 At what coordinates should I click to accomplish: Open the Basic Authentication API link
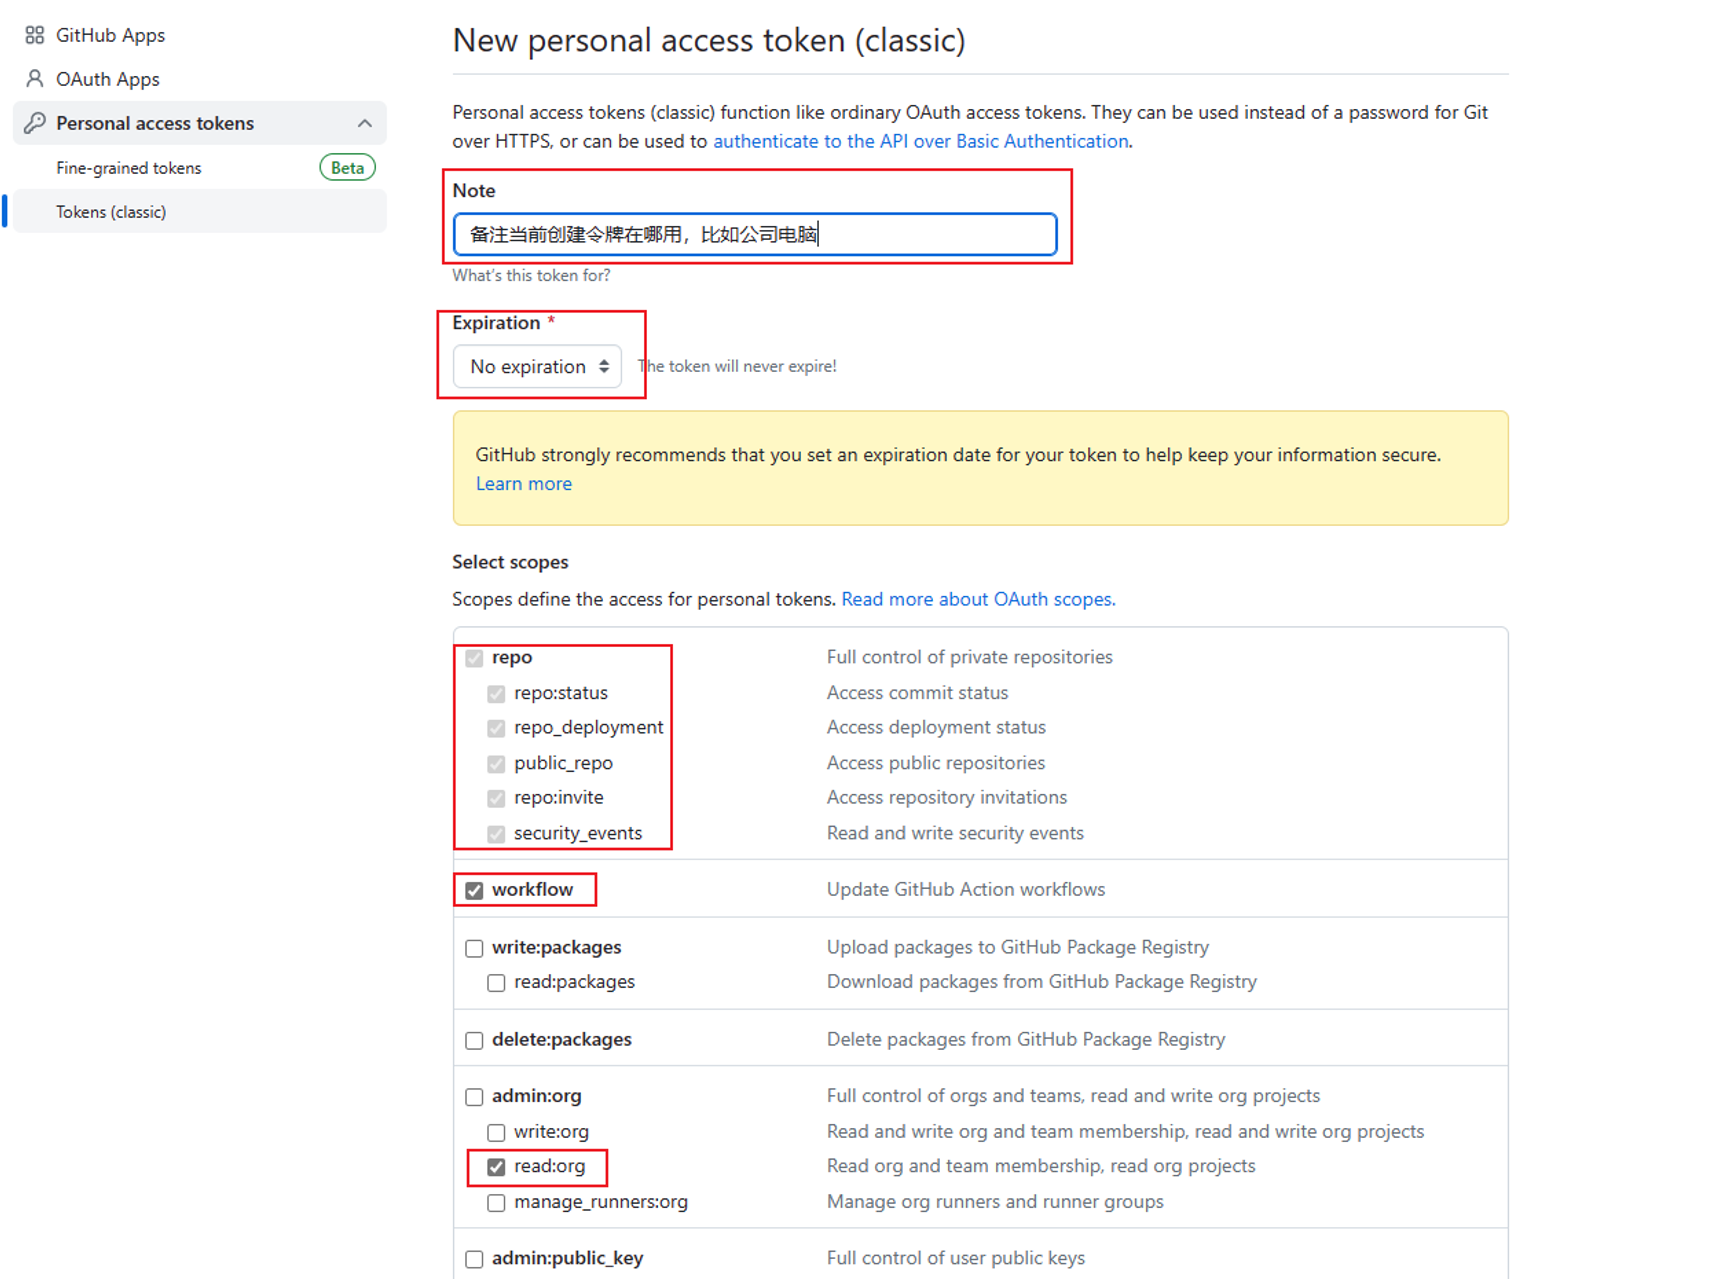tap(920, 141)
